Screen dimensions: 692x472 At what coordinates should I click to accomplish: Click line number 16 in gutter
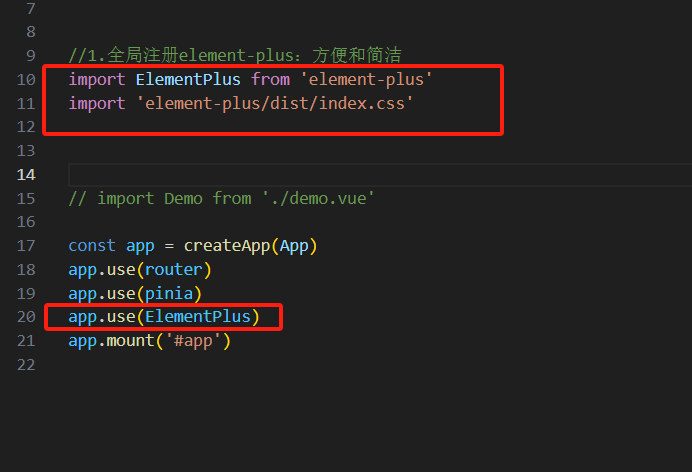26,222
